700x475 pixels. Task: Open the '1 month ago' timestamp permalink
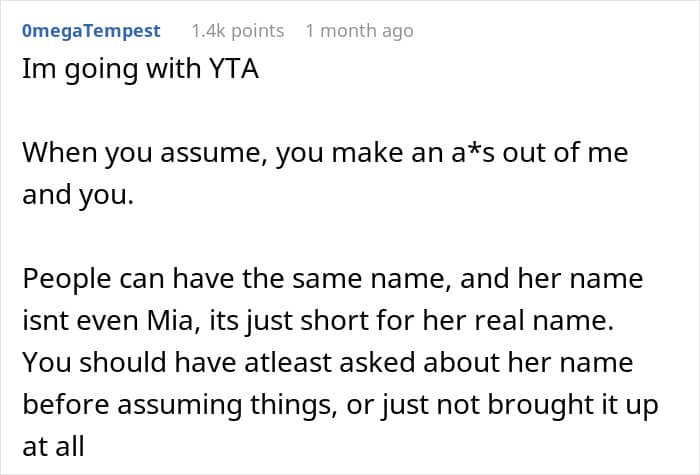359,31
